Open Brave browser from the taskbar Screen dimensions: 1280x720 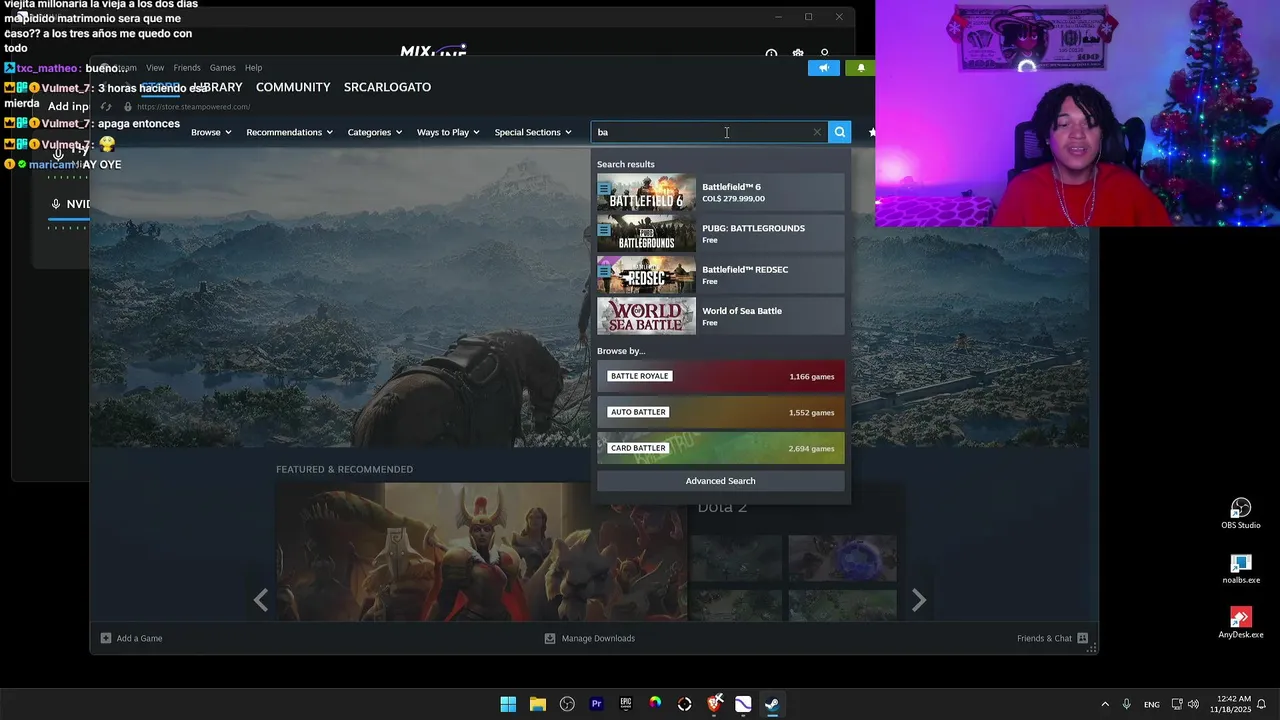[x=714, y=704]
